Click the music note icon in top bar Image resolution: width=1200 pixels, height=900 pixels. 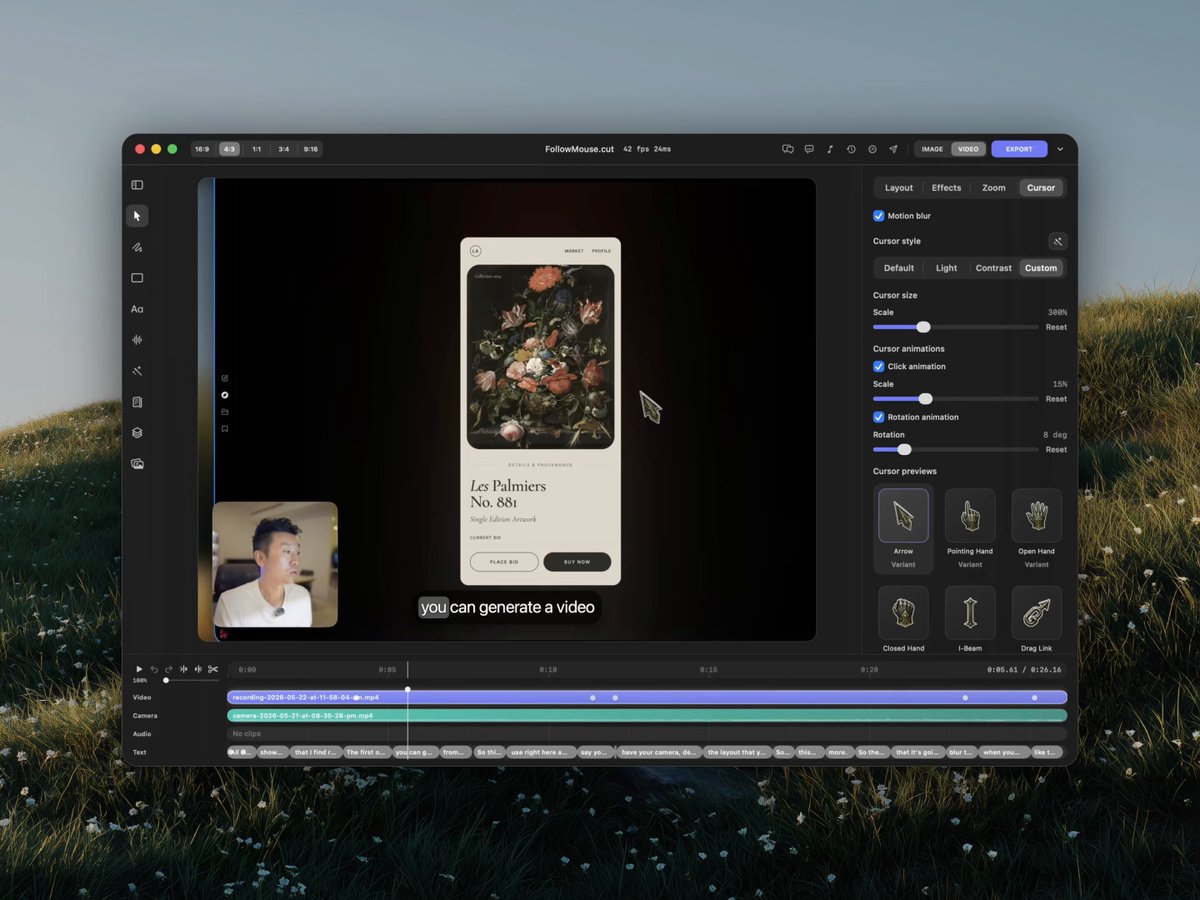pyautogui.click(x=830, y=149)
